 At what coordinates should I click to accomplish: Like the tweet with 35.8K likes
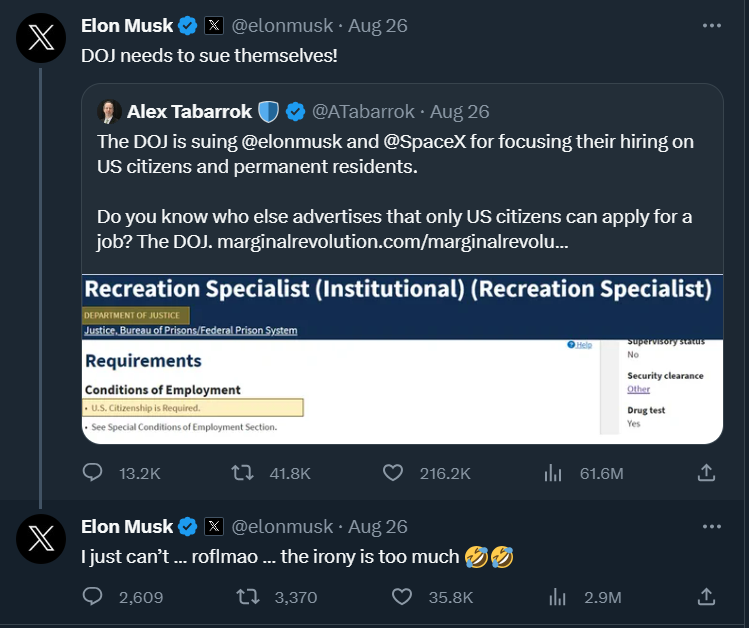click(402, 596)
